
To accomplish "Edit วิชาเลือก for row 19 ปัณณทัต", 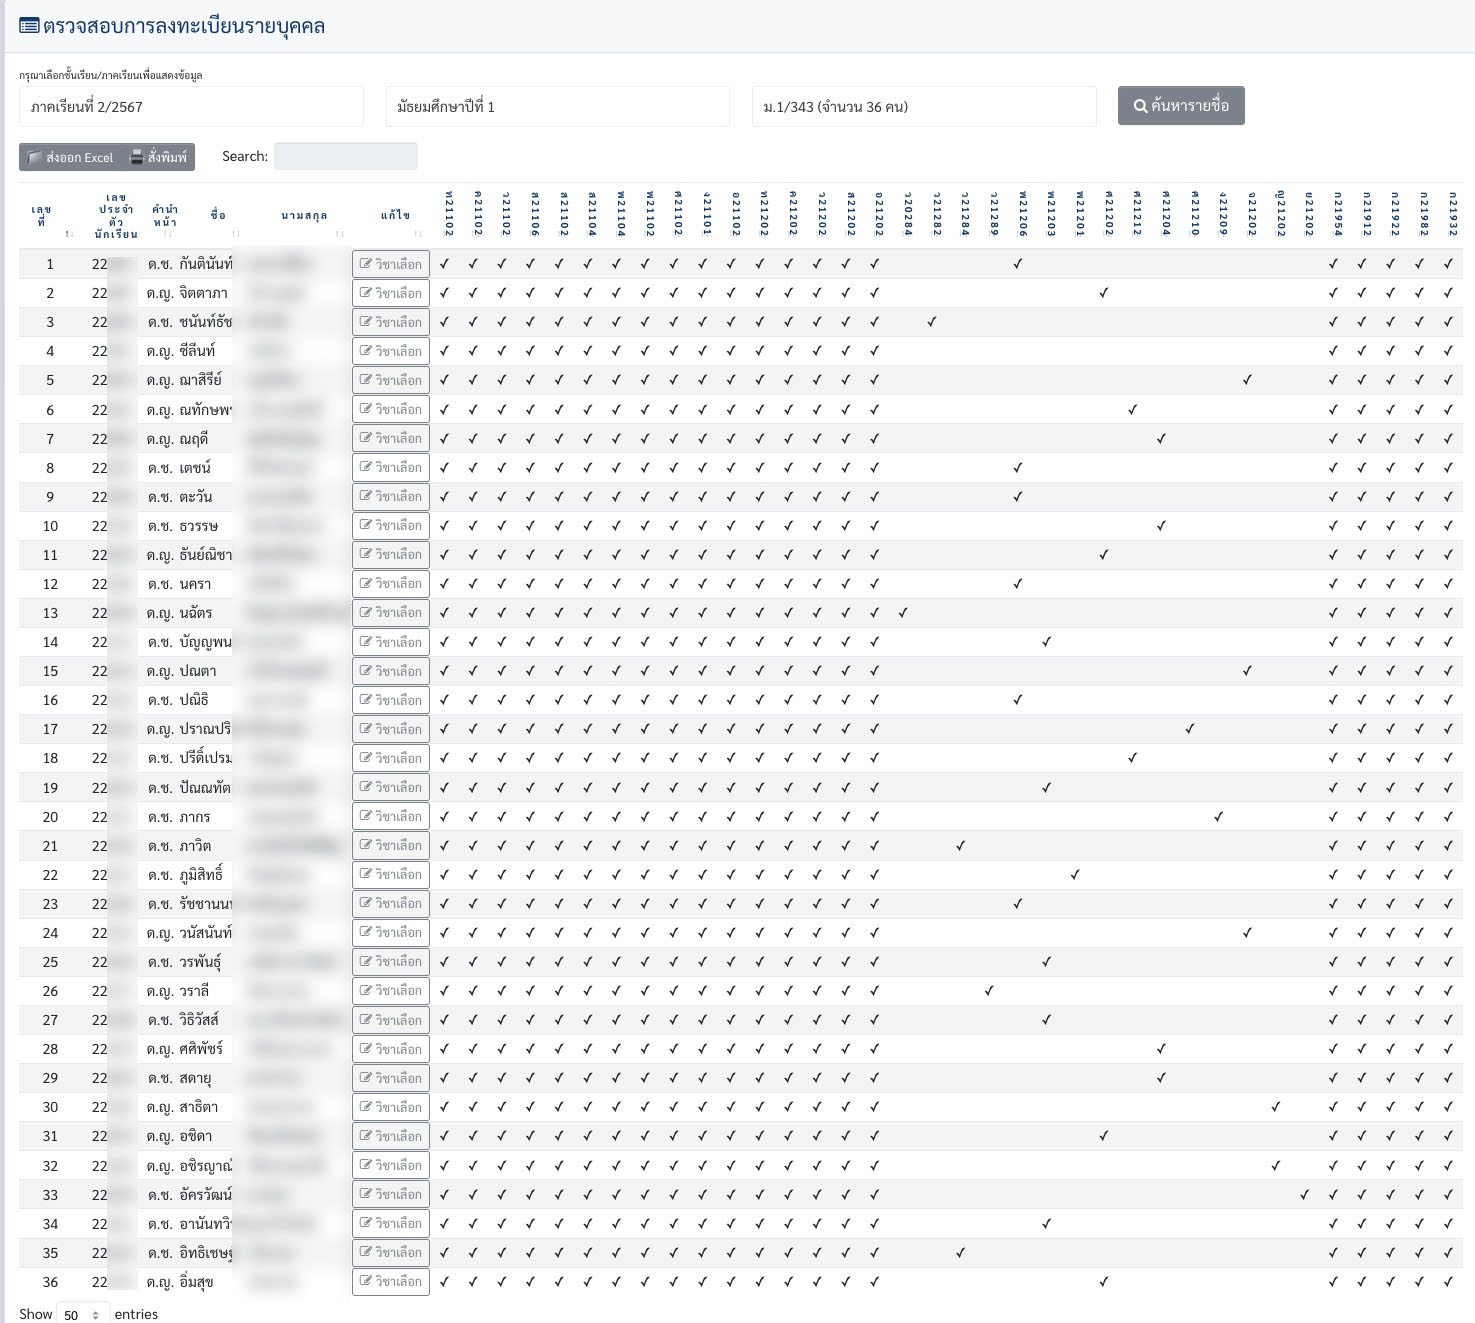I will pos(391,787).
